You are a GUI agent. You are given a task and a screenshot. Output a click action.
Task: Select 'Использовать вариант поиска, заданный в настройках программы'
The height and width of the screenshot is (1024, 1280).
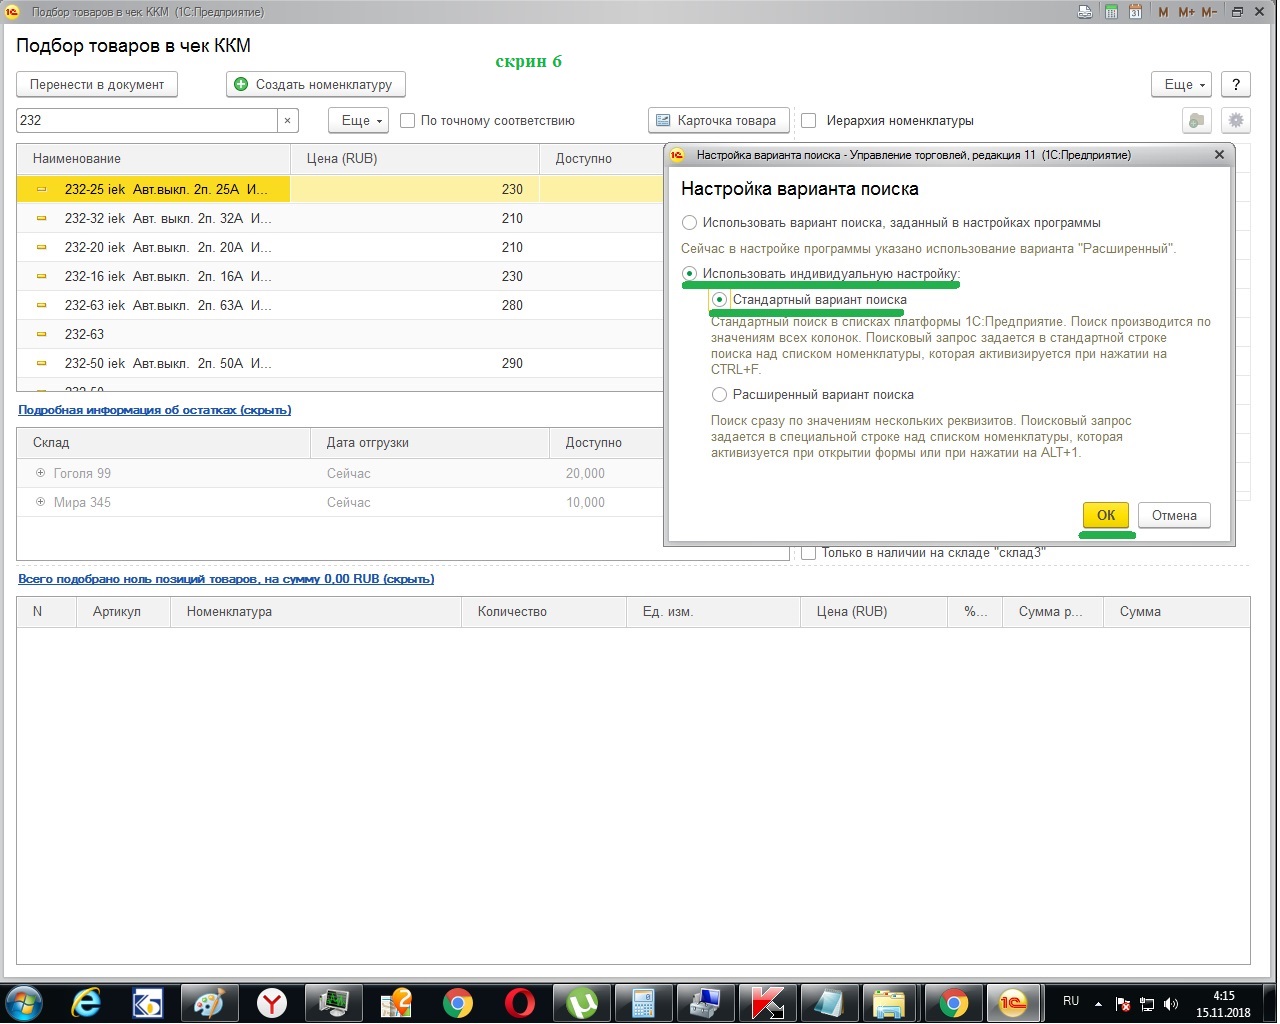point(689,223)
